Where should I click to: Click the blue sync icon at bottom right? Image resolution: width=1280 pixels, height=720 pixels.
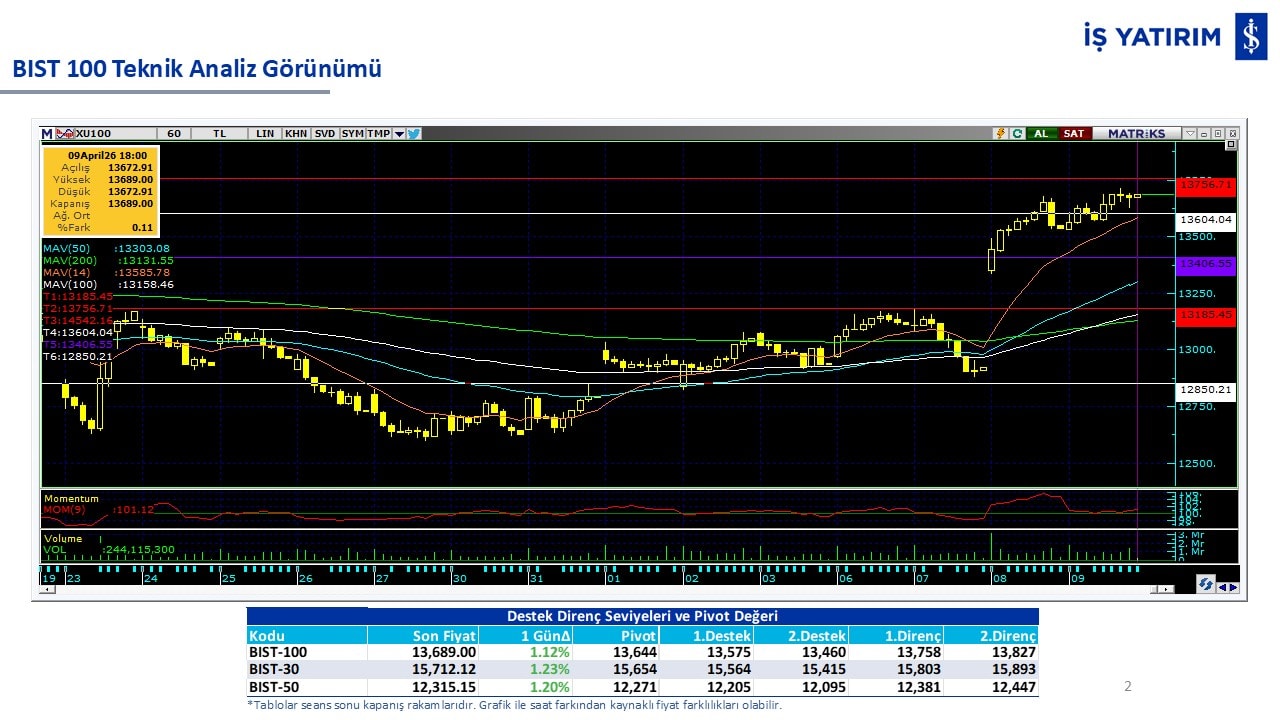tap(1205, 585)
